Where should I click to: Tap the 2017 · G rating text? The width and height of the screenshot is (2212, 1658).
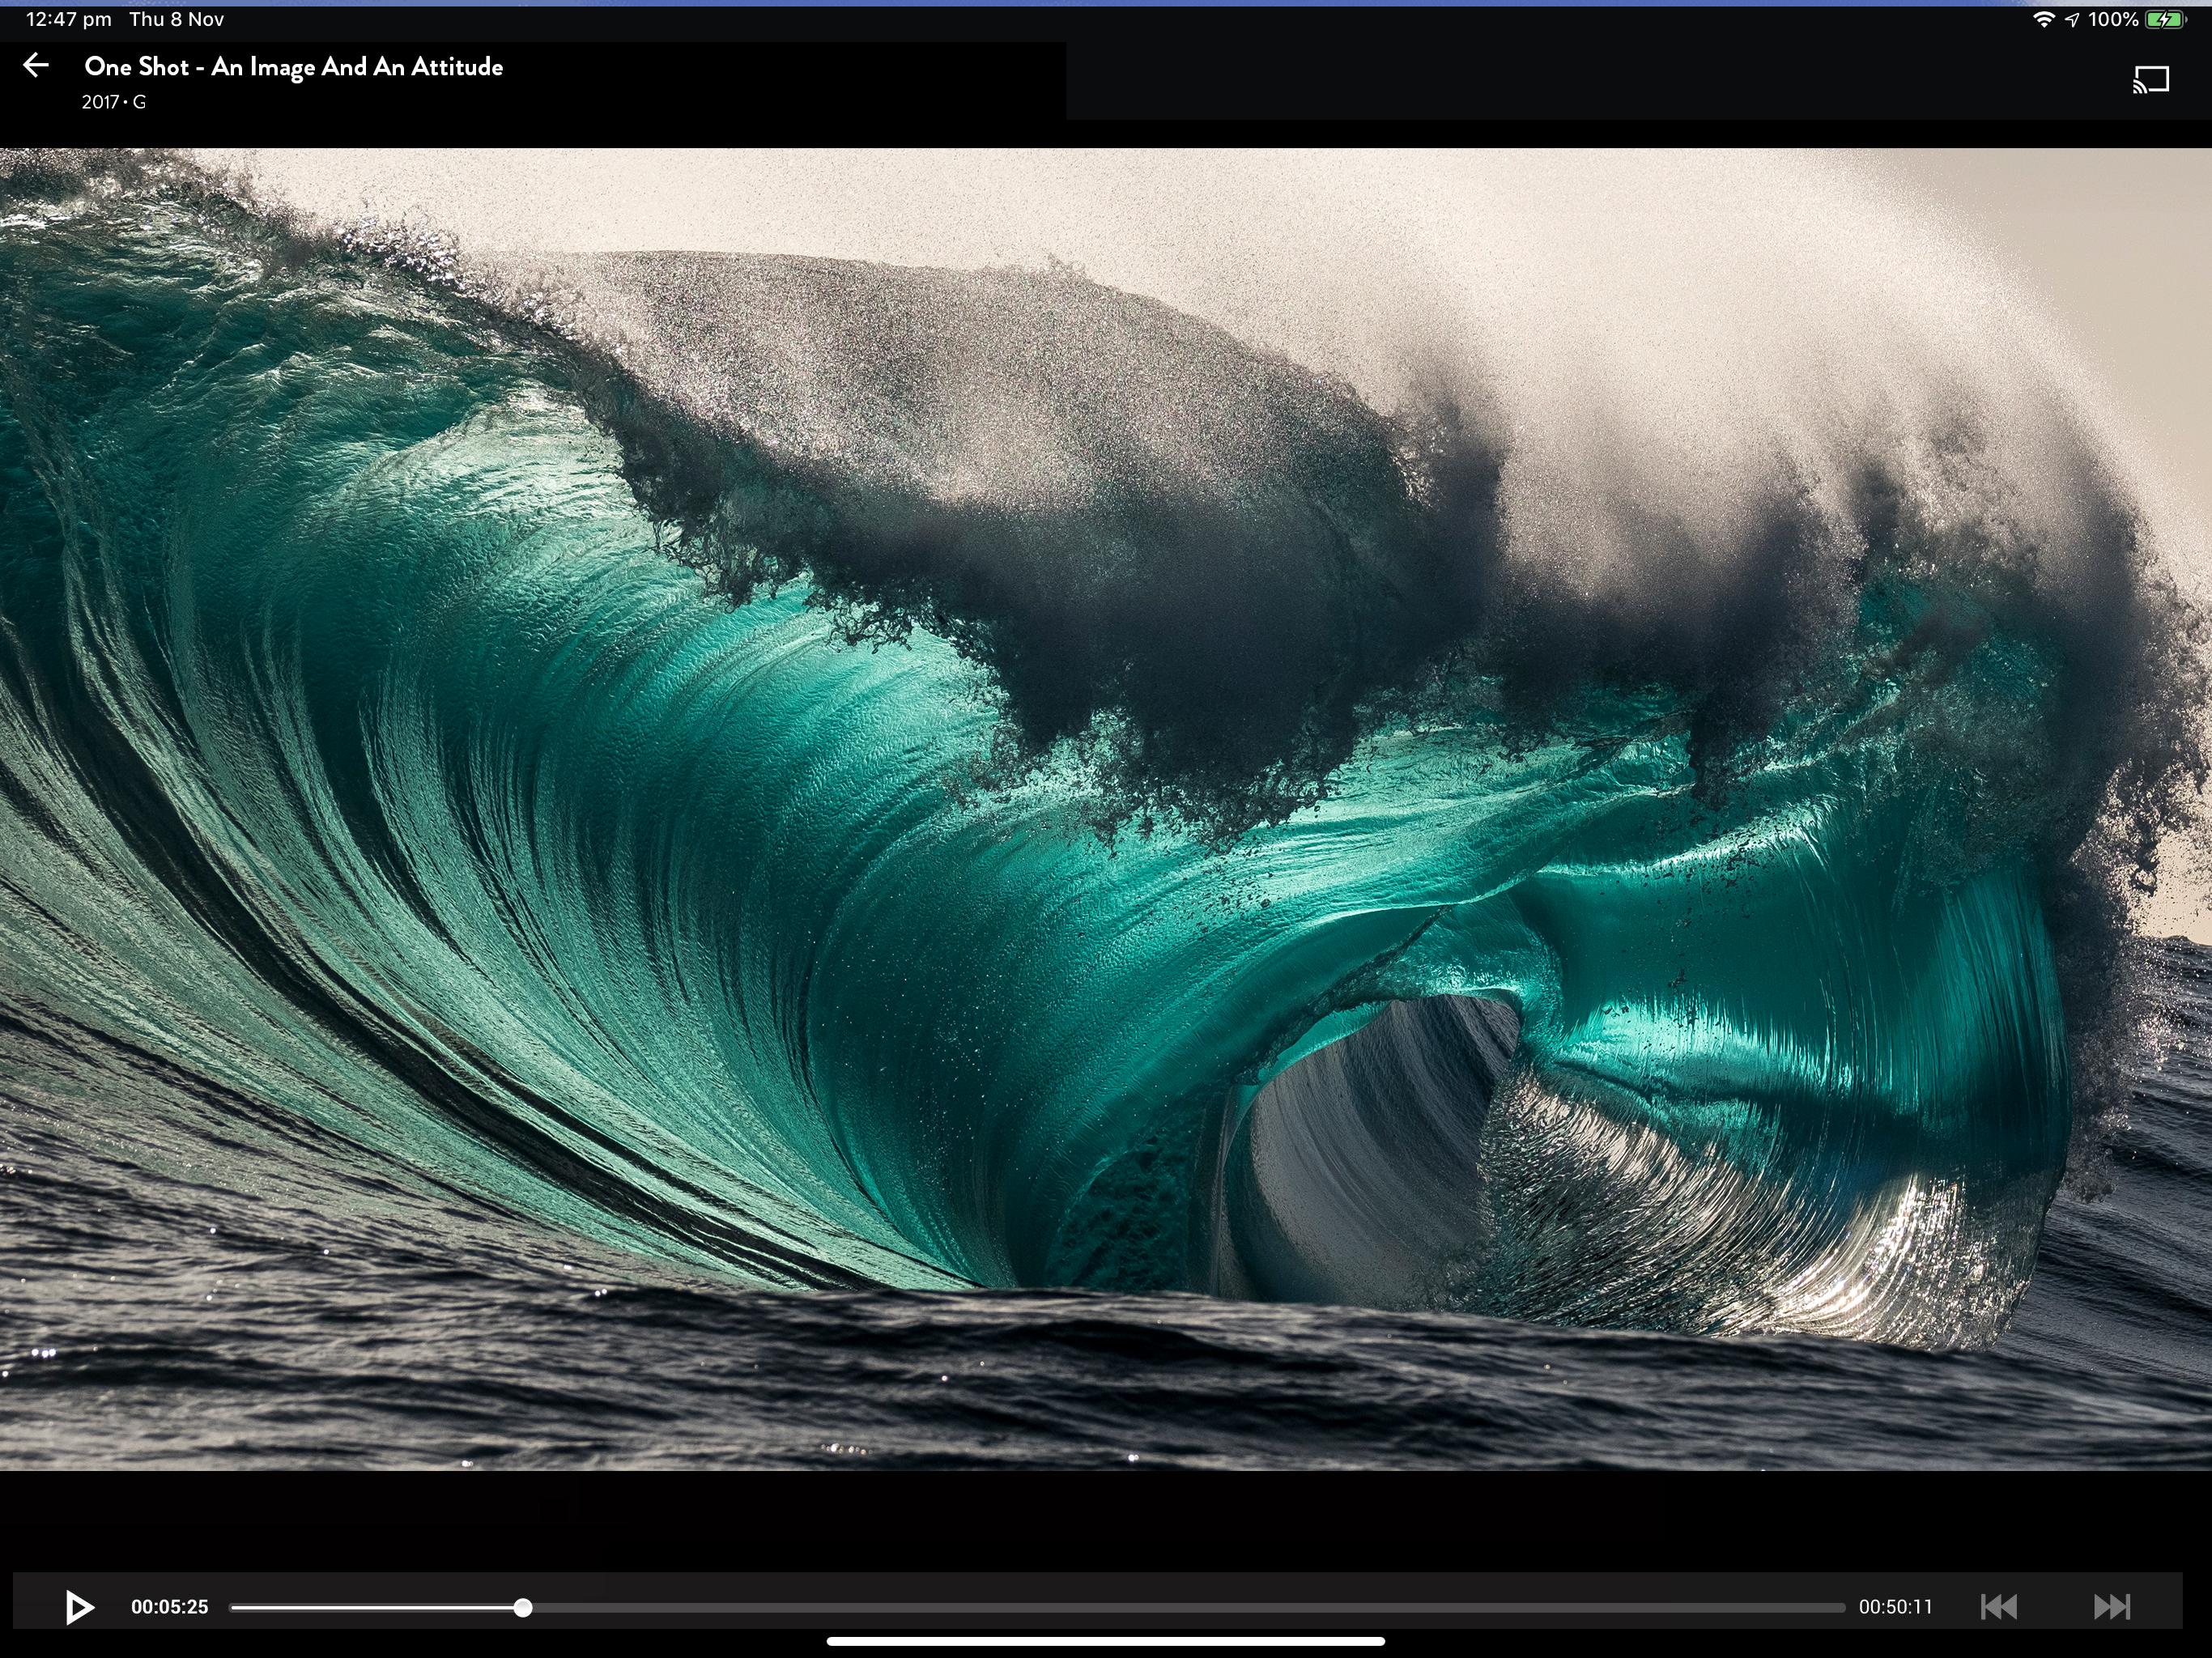coord(114,102)
